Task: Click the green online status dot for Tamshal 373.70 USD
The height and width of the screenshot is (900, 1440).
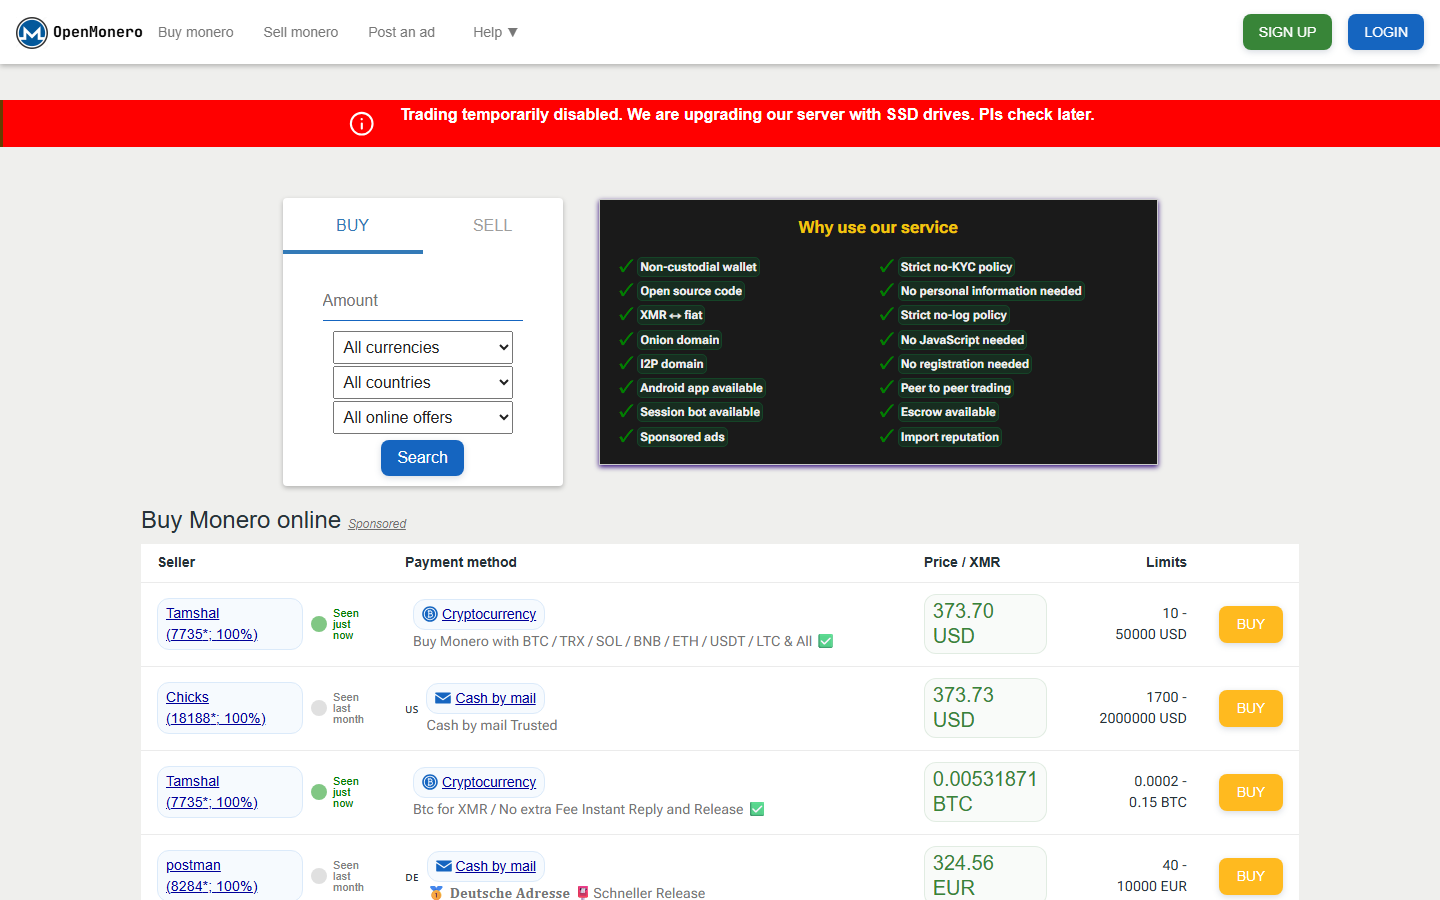Action: [319, 624]
